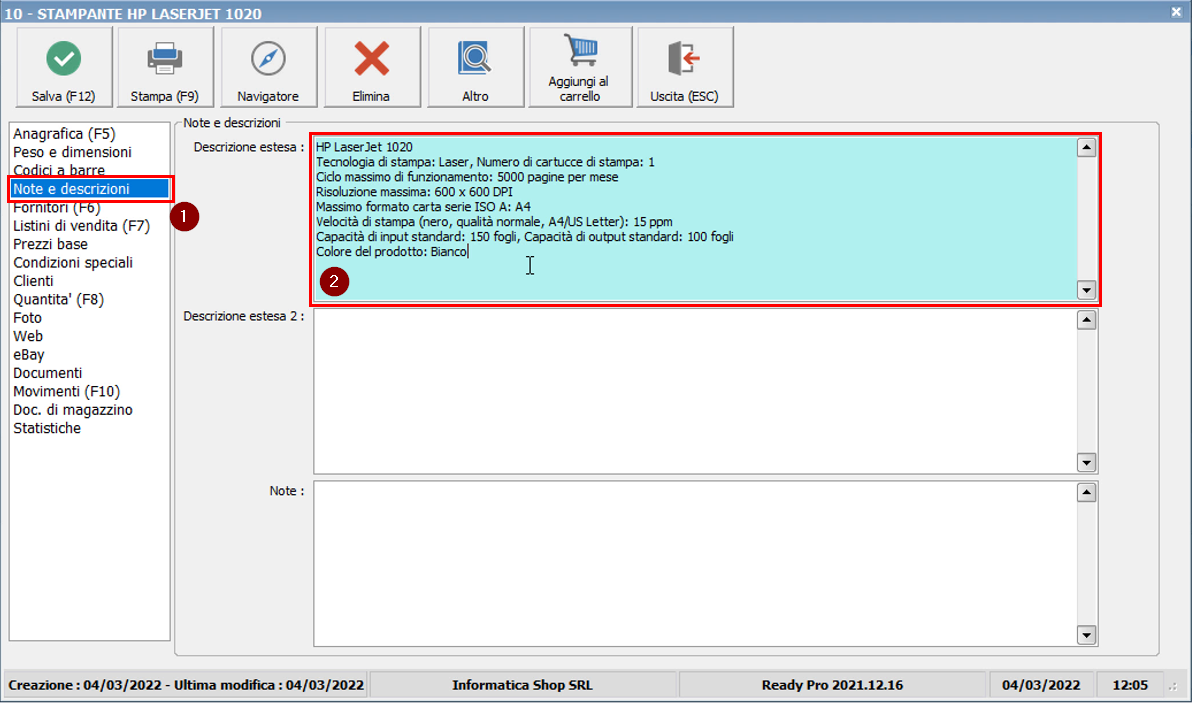Click the 'HP LaserJet 1020' description line
The height and width of the screenshot is (703, 1192).
364,147
